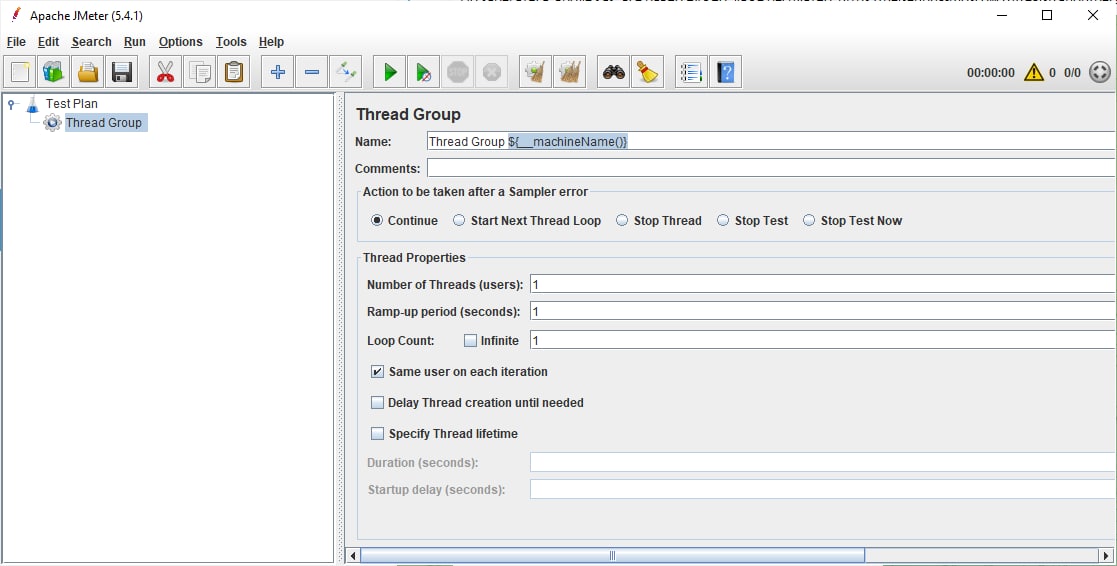Screen dimensions: 1117x566
Task: Open the Function Helper dialog icon
Action: 691,72
